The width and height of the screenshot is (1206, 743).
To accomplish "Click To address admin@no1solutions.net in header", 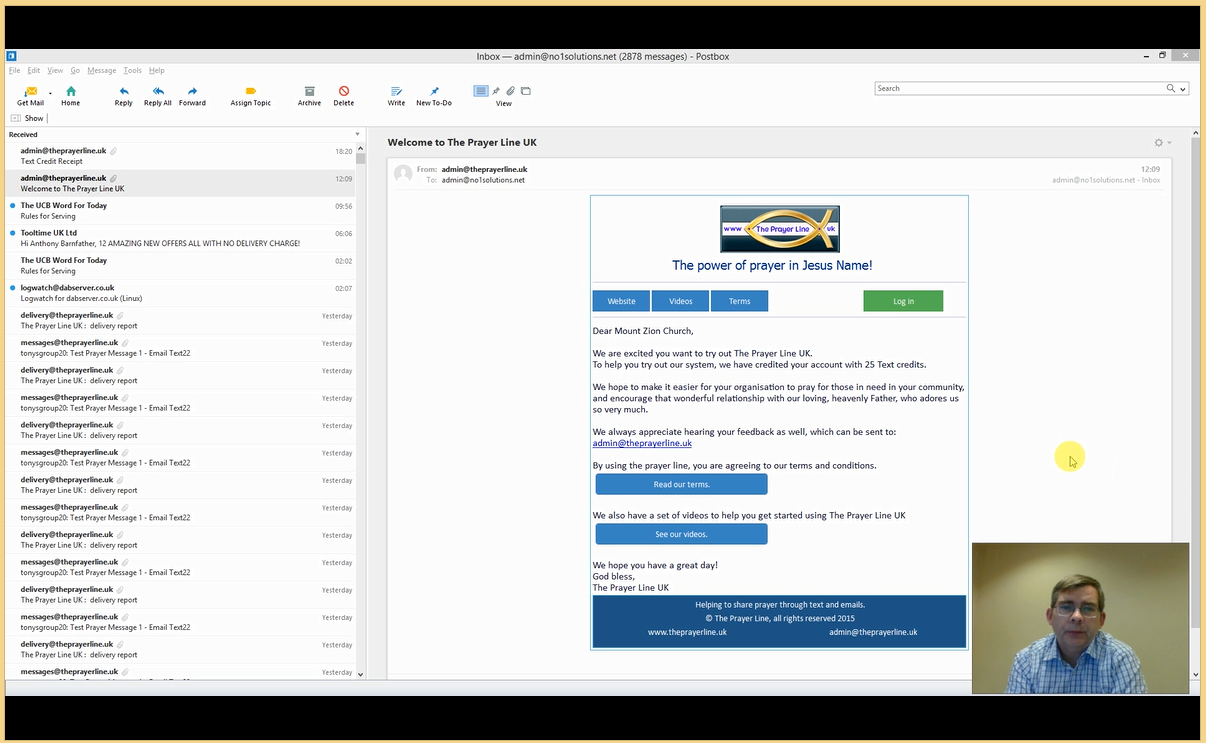I will click(483, 180).
